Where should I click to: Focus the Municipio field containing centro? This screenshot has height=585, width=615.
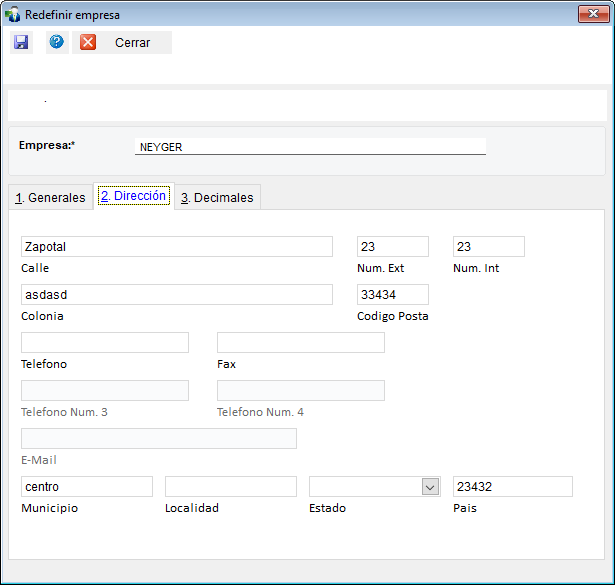pos(87,487)
